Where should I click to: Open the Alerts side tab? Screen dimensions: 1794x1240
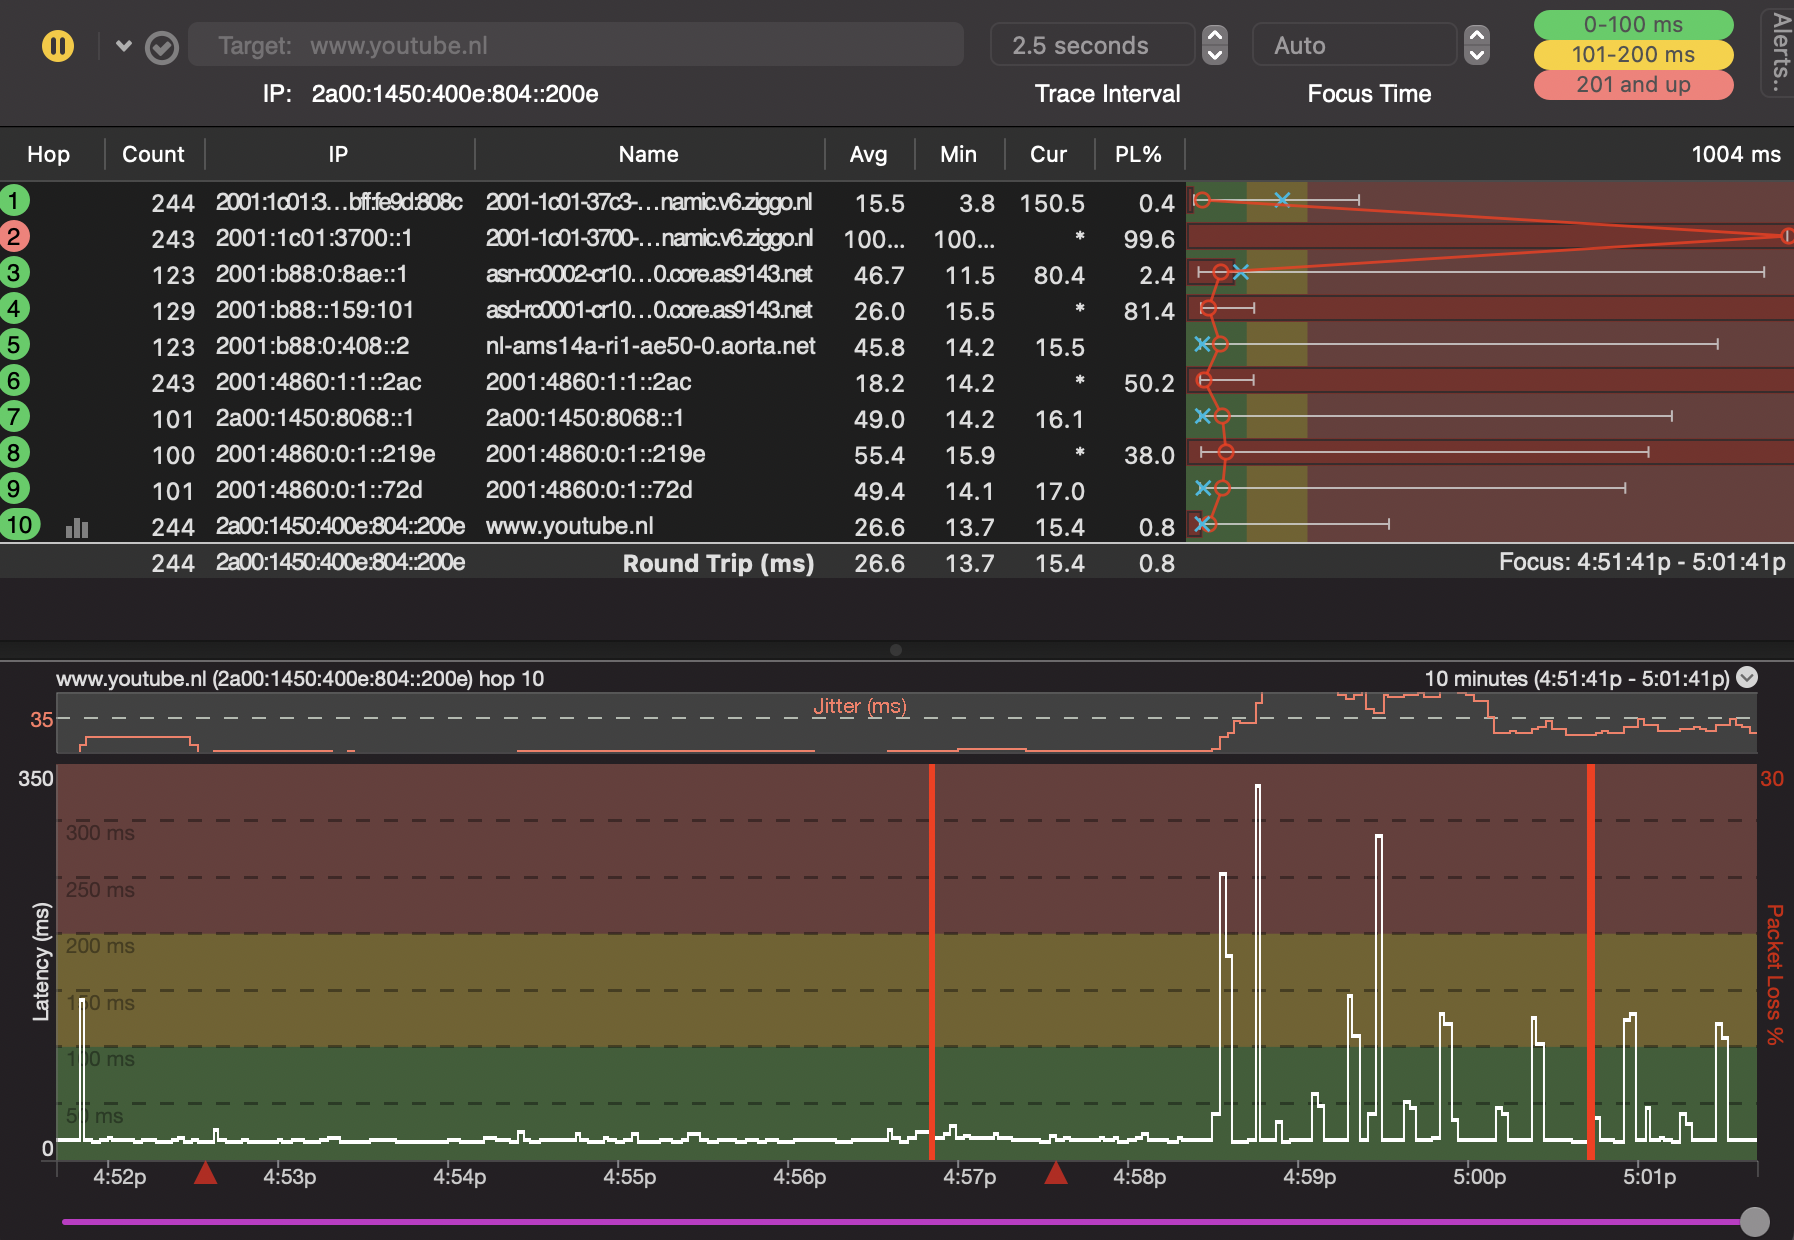coord(1779,52)
